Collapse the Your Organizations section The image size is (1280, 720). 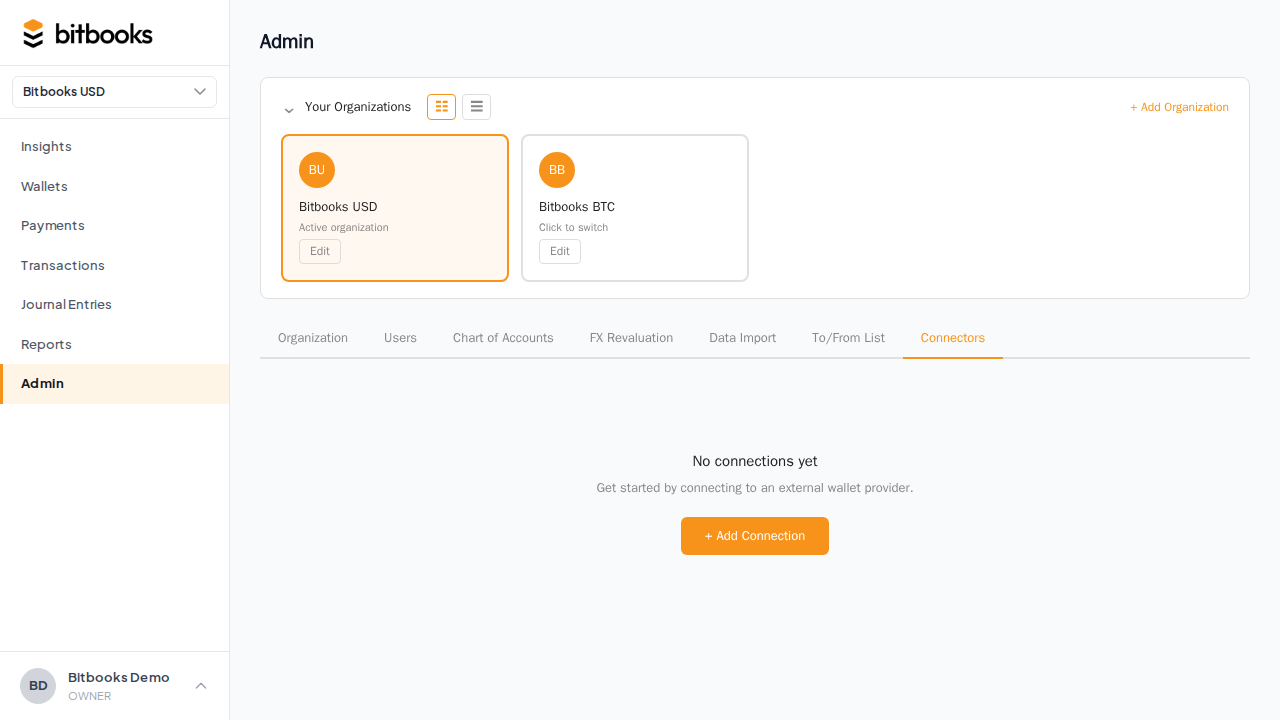point(289,110)
